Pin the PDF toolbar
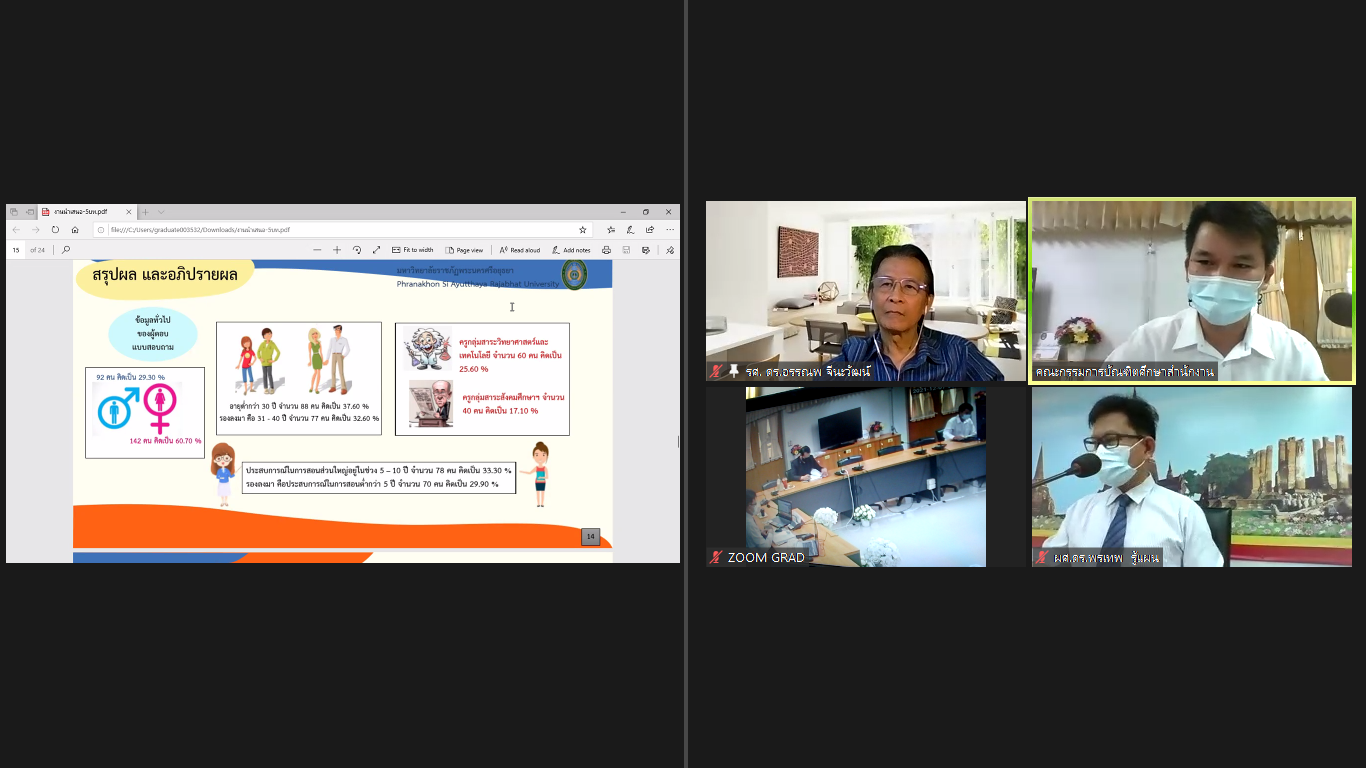The image size is (1366, 768). pos(669,250)
